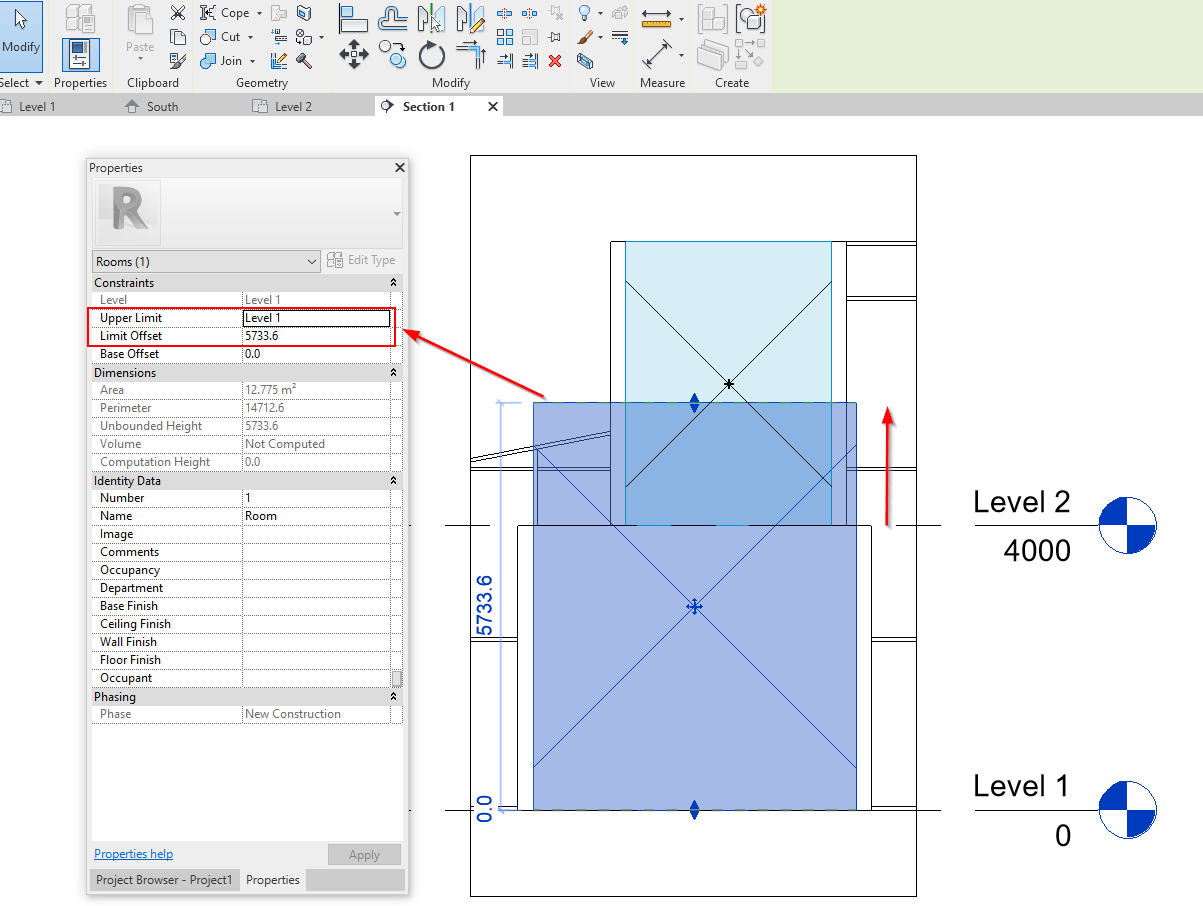Click the Delete red X tool
Image resolution: width=1203 pixels, height=906 pixels.
pos(554,61)
